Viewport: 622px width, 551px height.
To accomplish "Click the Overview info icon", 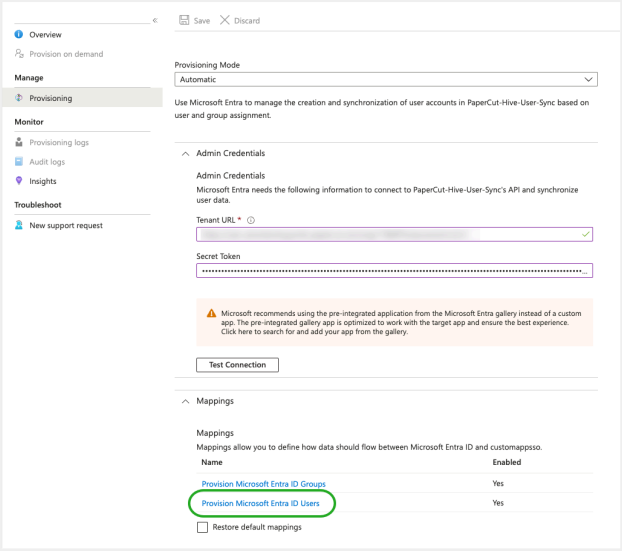I will [x=19, y=35].
